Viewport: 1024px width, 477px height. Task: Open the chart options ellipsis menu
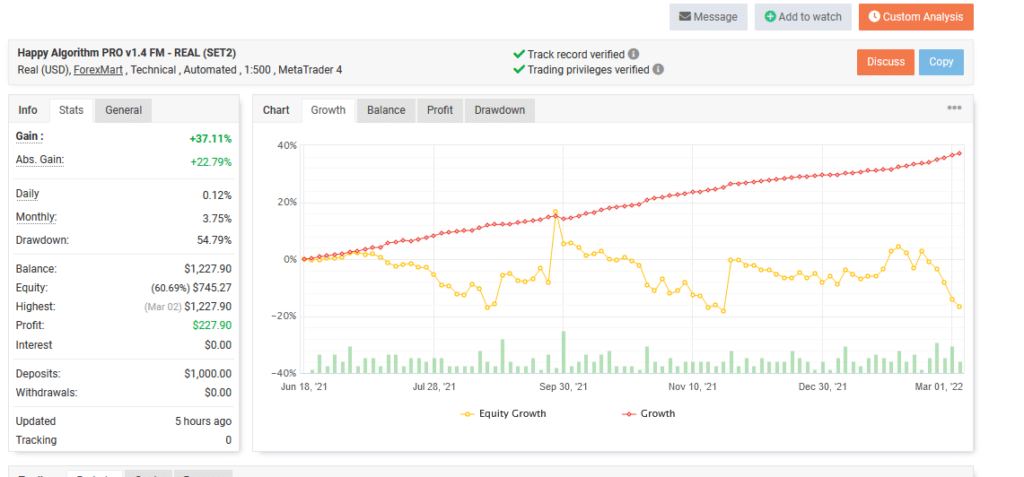(x=954, y=108)
